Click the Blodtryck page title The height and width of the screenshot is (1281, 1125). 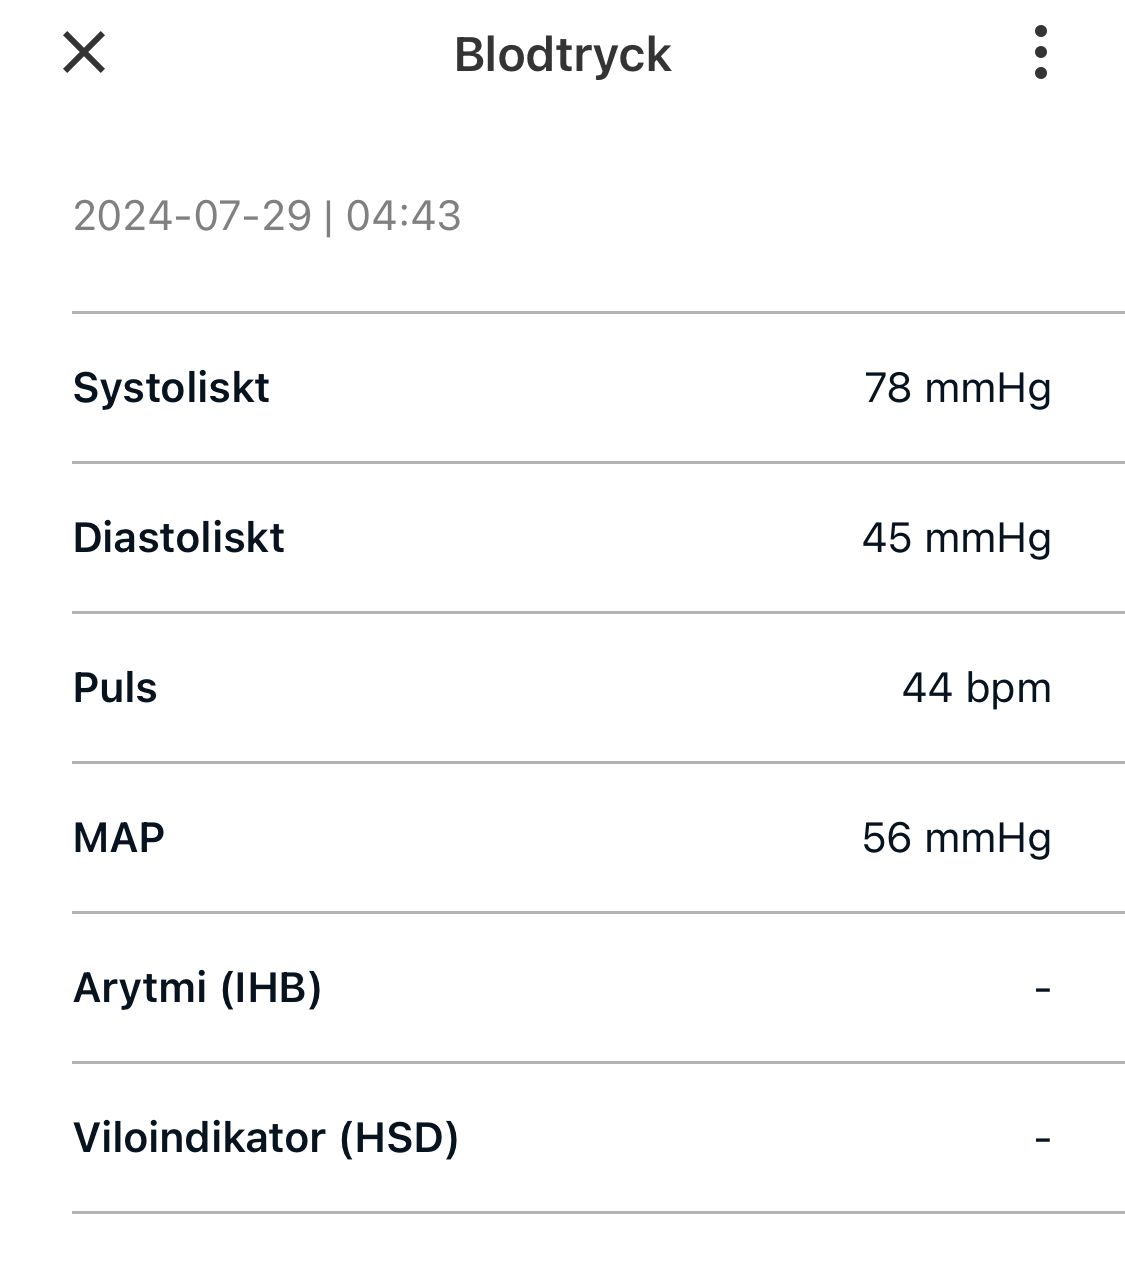[562, 55]
